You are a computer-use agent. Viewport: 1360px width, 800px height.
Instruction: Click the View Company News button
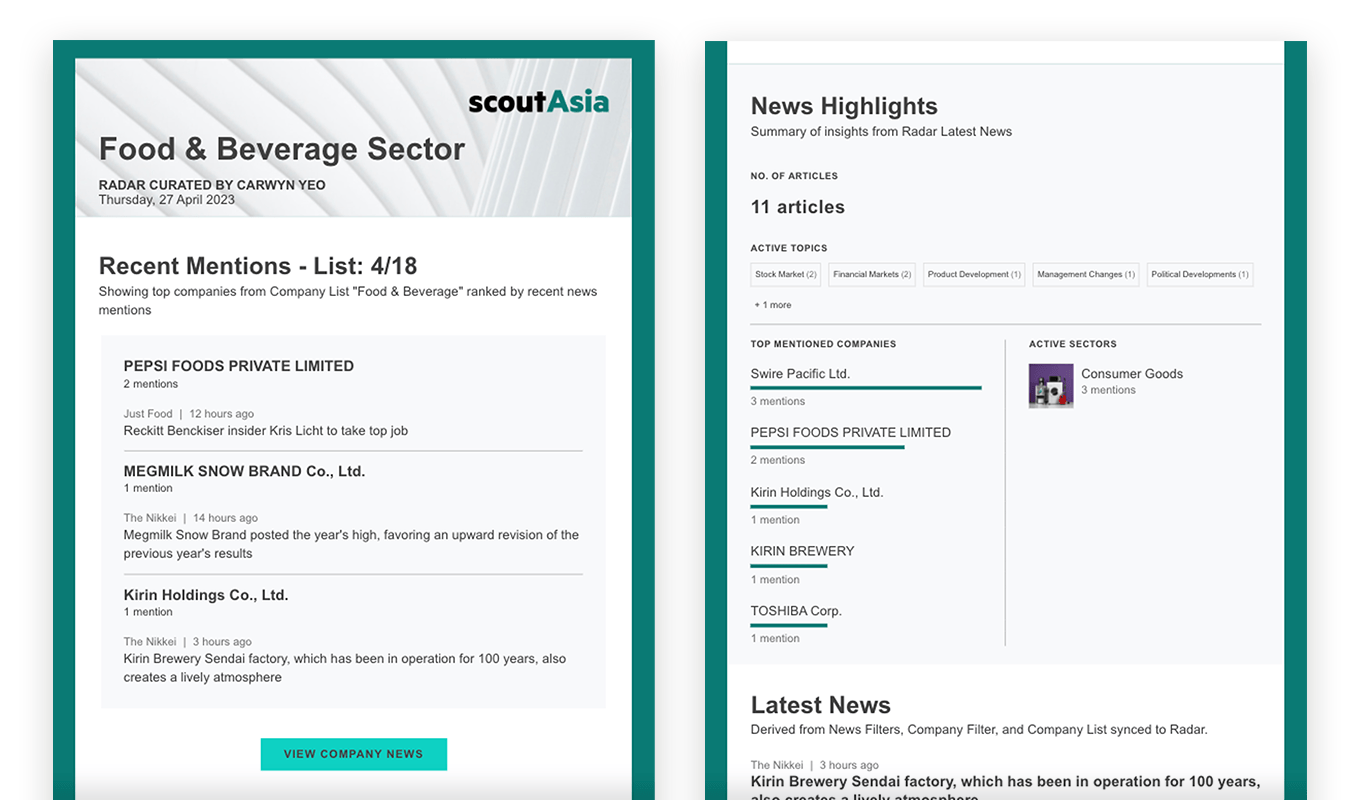354,754
